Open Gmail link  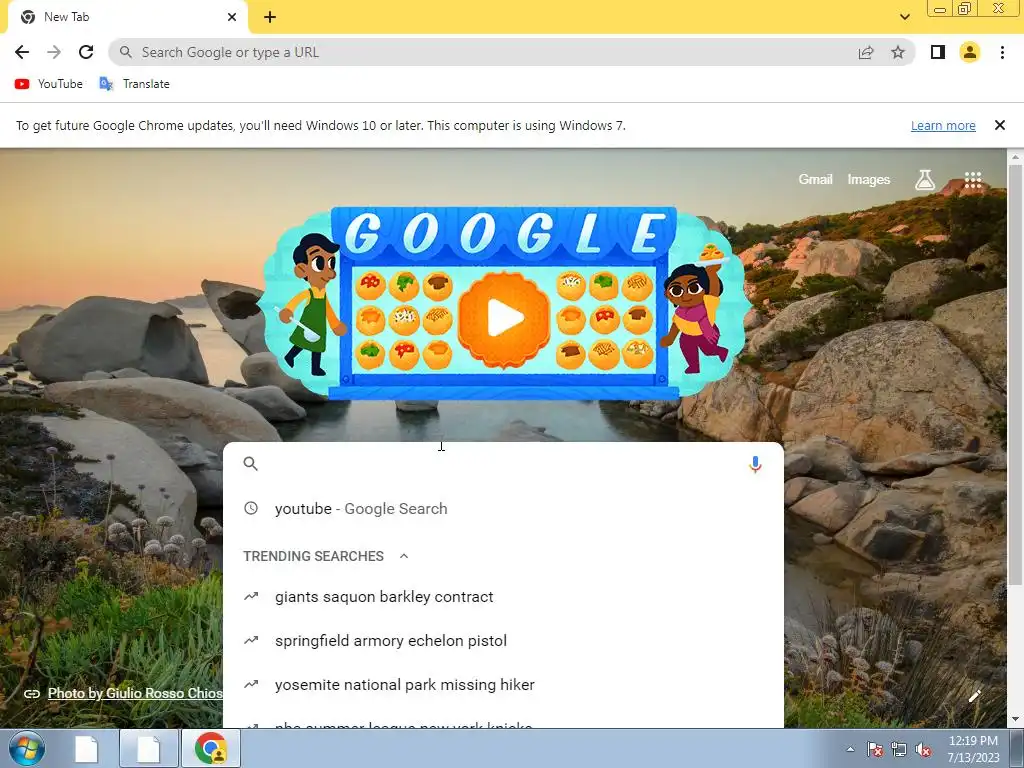pyautogui.click(x=815, y=179)
